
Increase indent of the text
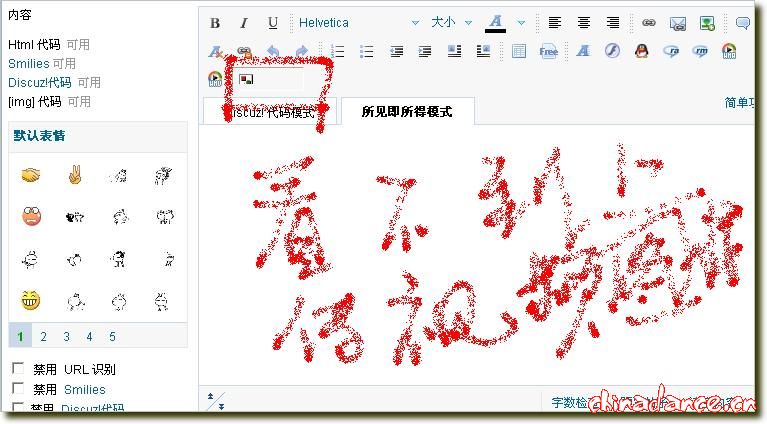(x=425, y=51)
